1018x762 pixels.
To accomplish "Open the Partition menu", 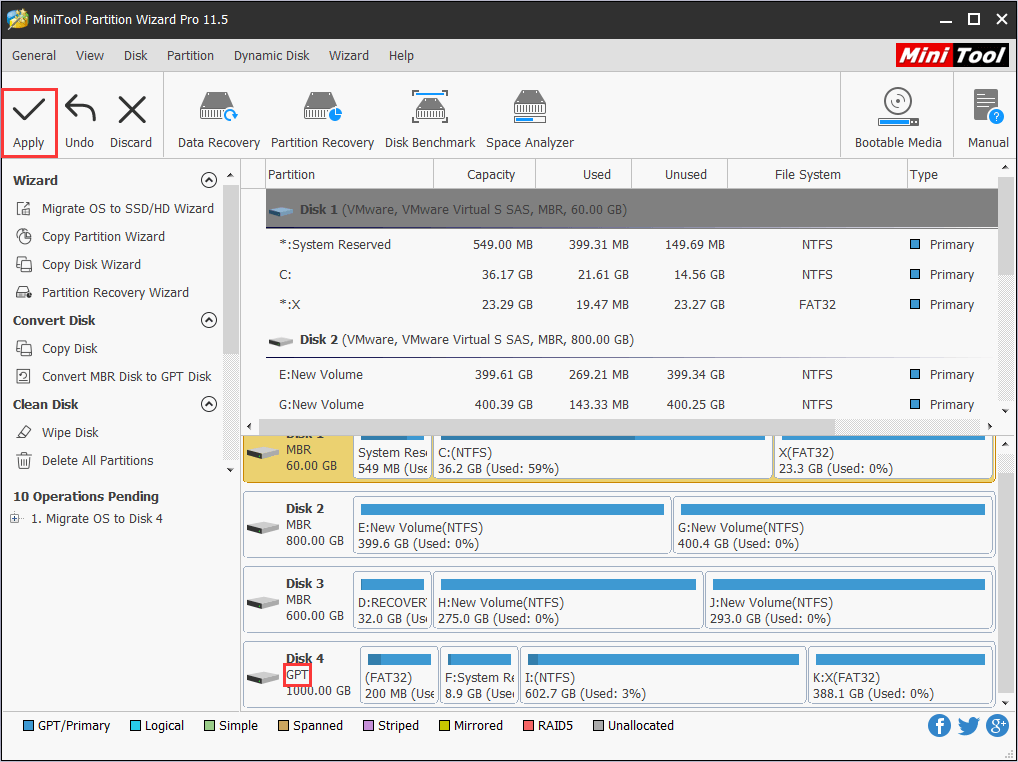I will pyautogui.click(x=190, y=56).
